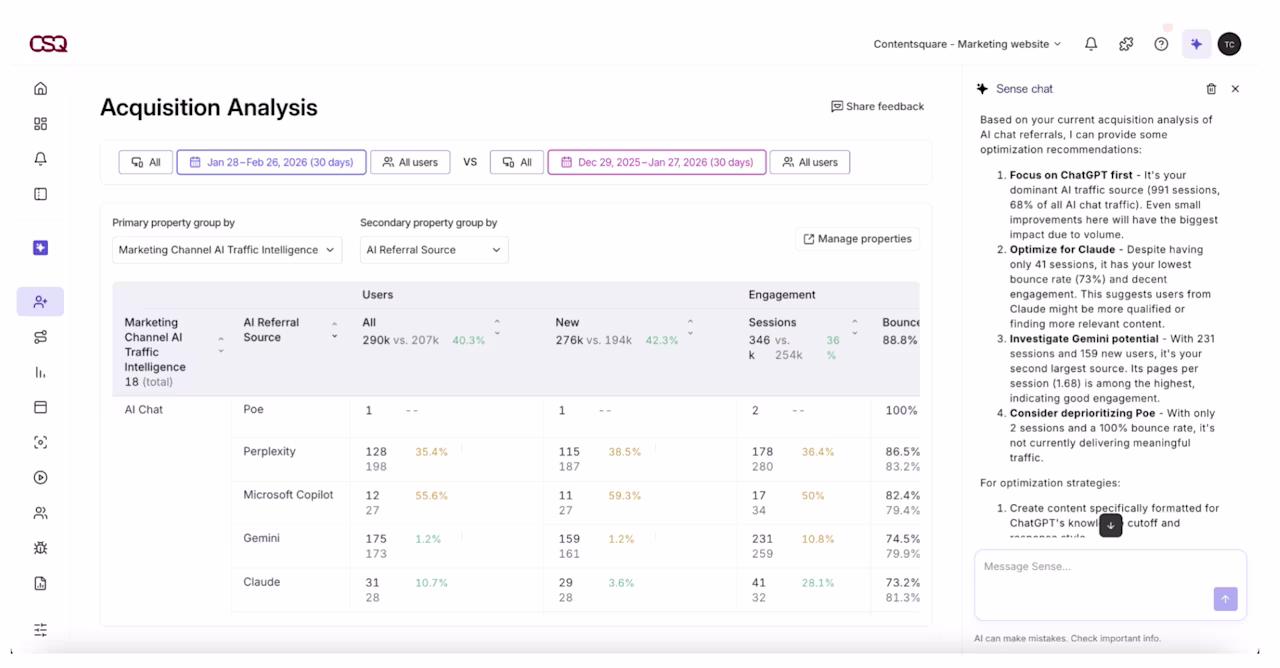
Task: Open first All users segment button
Action: coord(410,162)
